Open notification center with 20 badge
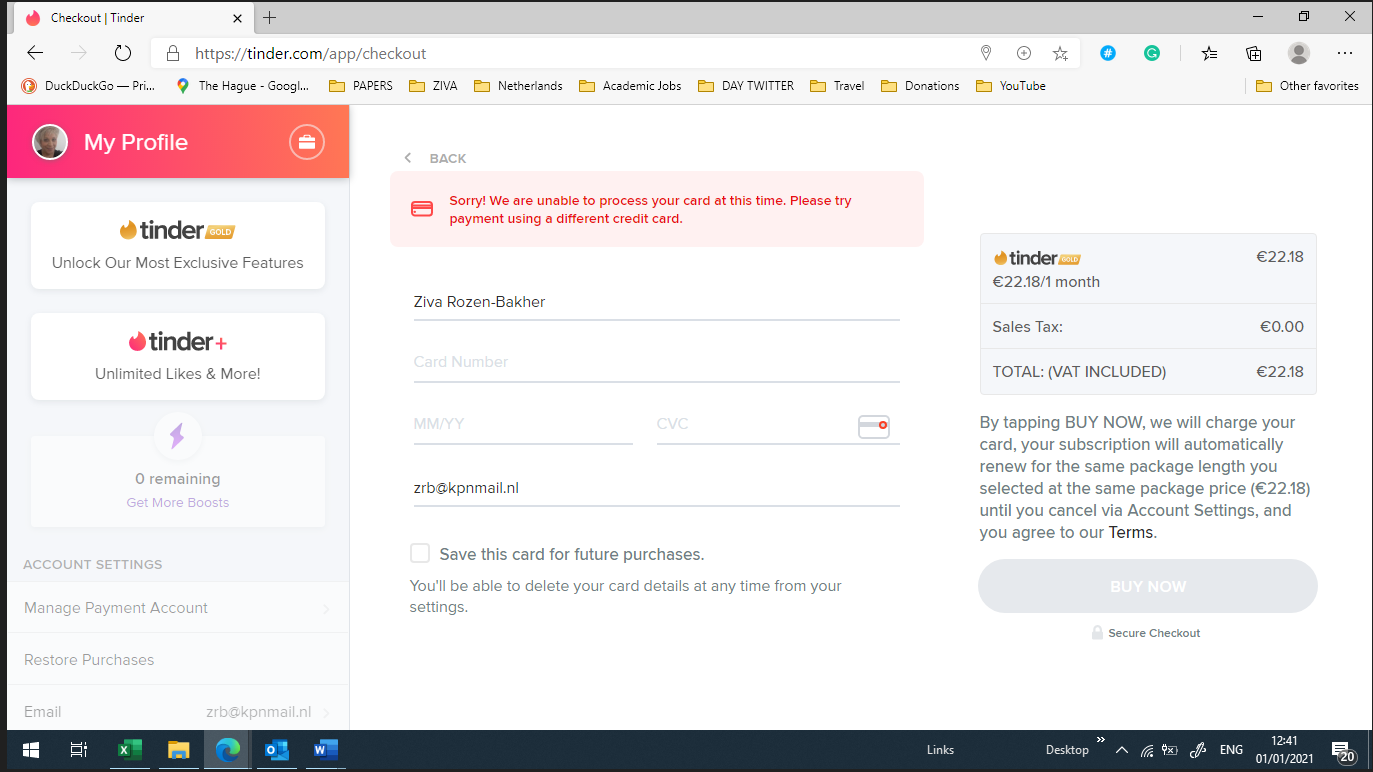 coord(1343,750)
